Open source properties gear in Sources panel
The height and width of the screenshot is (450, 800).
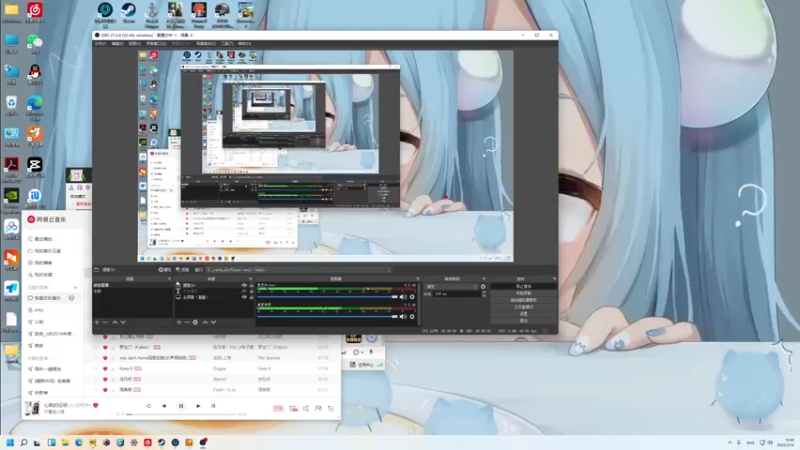coord(195,322)
